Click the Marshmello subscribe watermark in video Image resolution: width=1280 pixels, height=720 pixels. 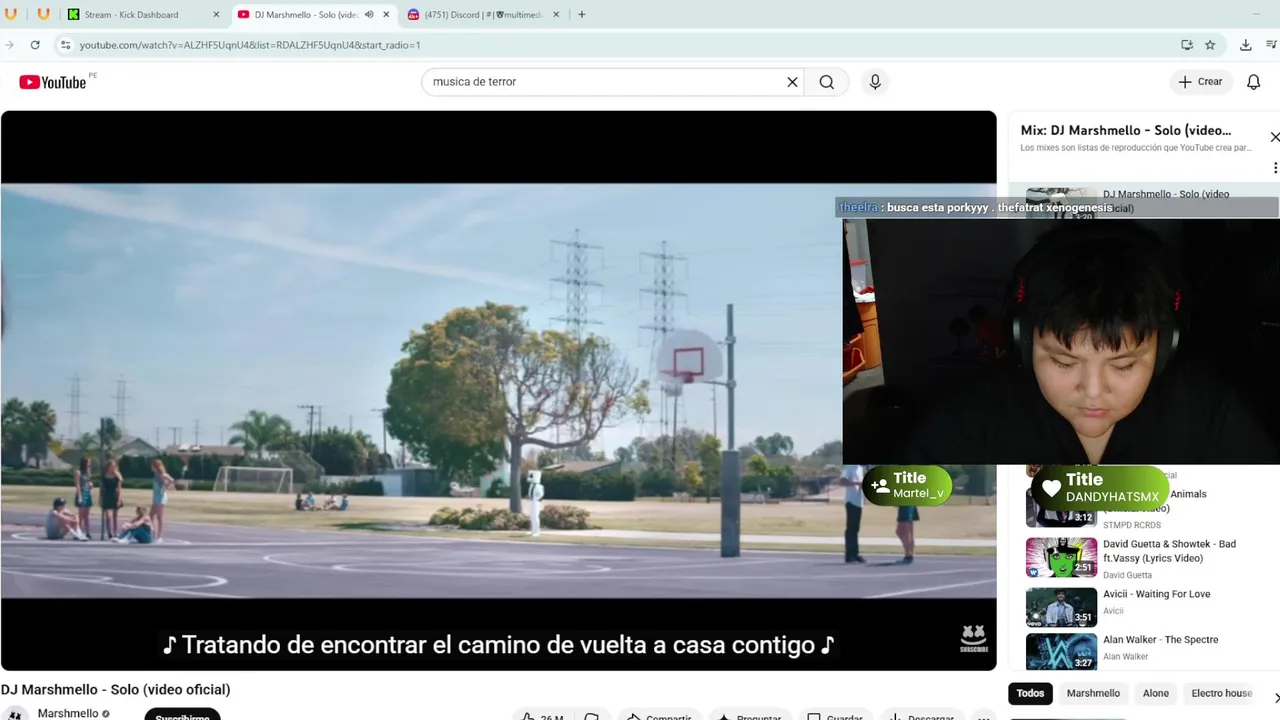974,638
